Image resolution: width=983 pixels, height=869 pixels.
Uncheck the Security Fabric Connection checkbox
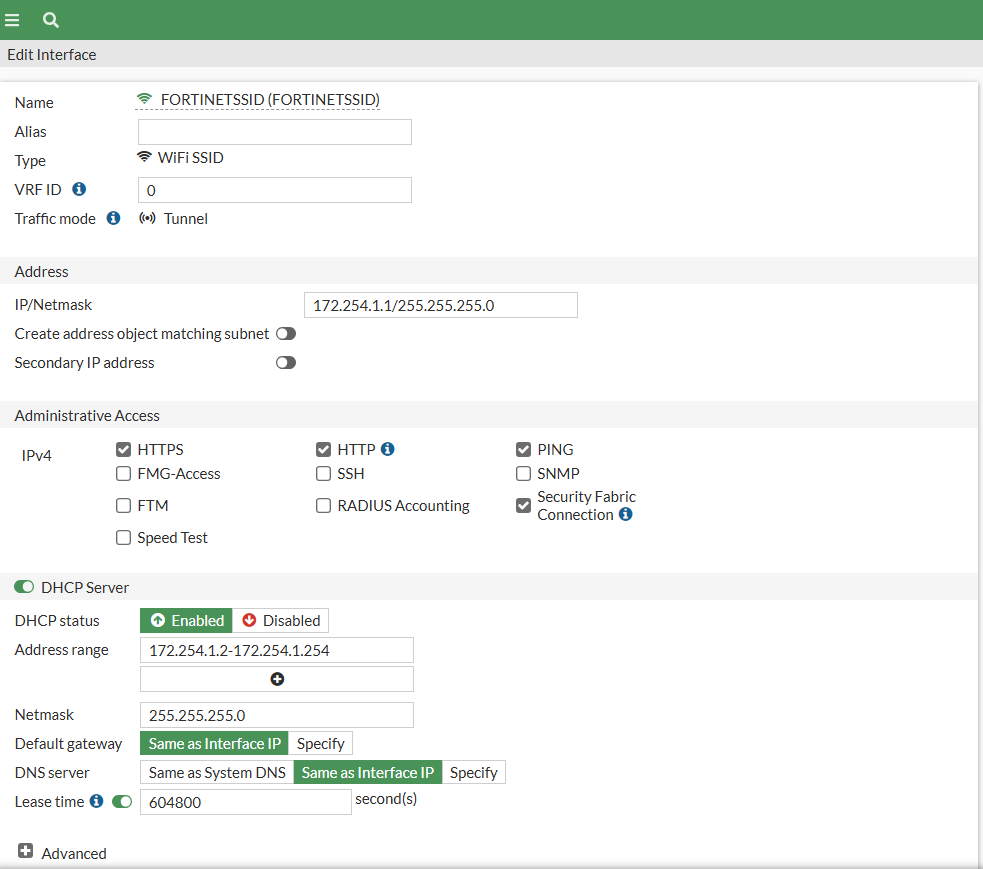523,505
